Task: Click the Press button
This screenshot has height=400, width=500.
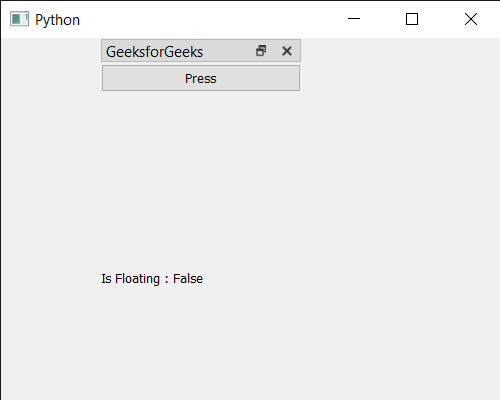Action: pos(201,78)
